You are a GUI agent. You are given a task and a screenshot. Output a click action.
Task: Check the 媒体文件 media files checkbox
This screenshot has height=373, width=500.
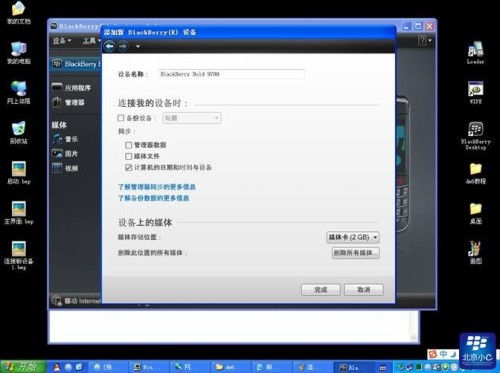tap(129, 156)
